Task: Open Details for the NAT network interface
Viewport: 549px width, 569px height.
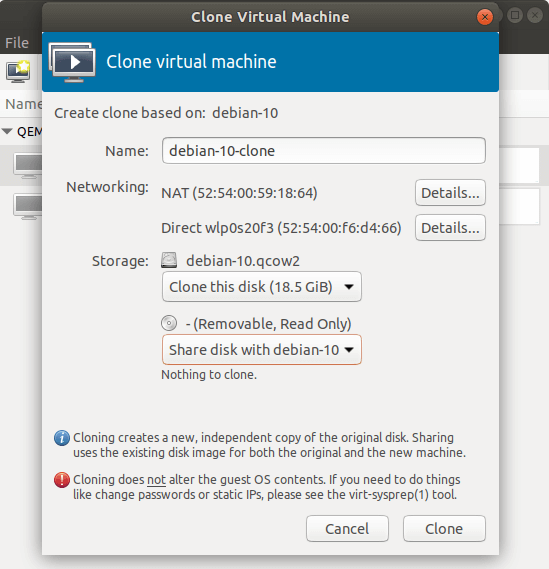Action: pyautogui.click(x=450, y=193)
